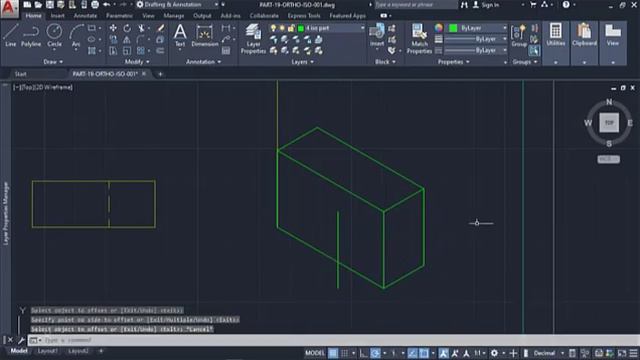Click the Open file icon in quick access toolbar
The height and width of the screenshot is (360, 640).
click(38, 5)
